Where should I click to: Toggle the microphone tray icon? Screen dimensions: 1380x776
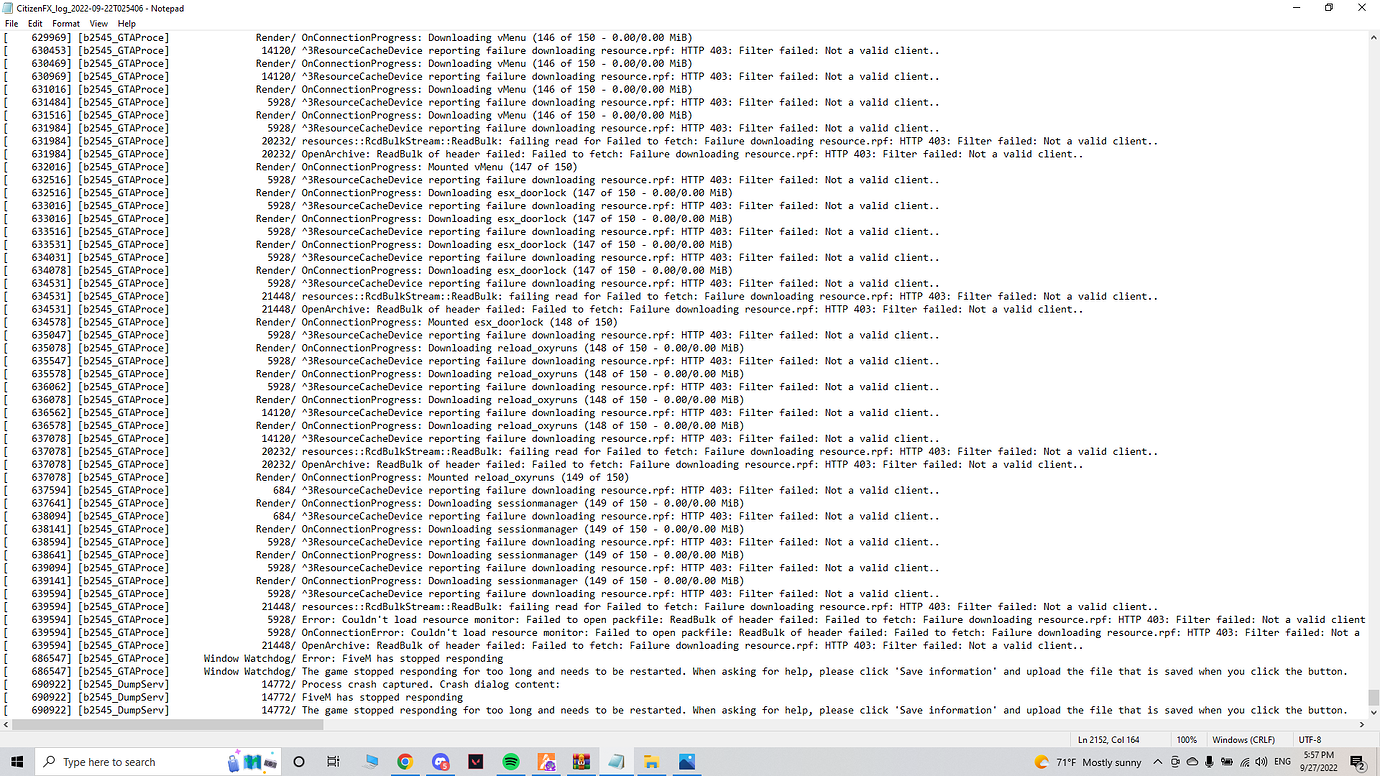pos(1209,761)
